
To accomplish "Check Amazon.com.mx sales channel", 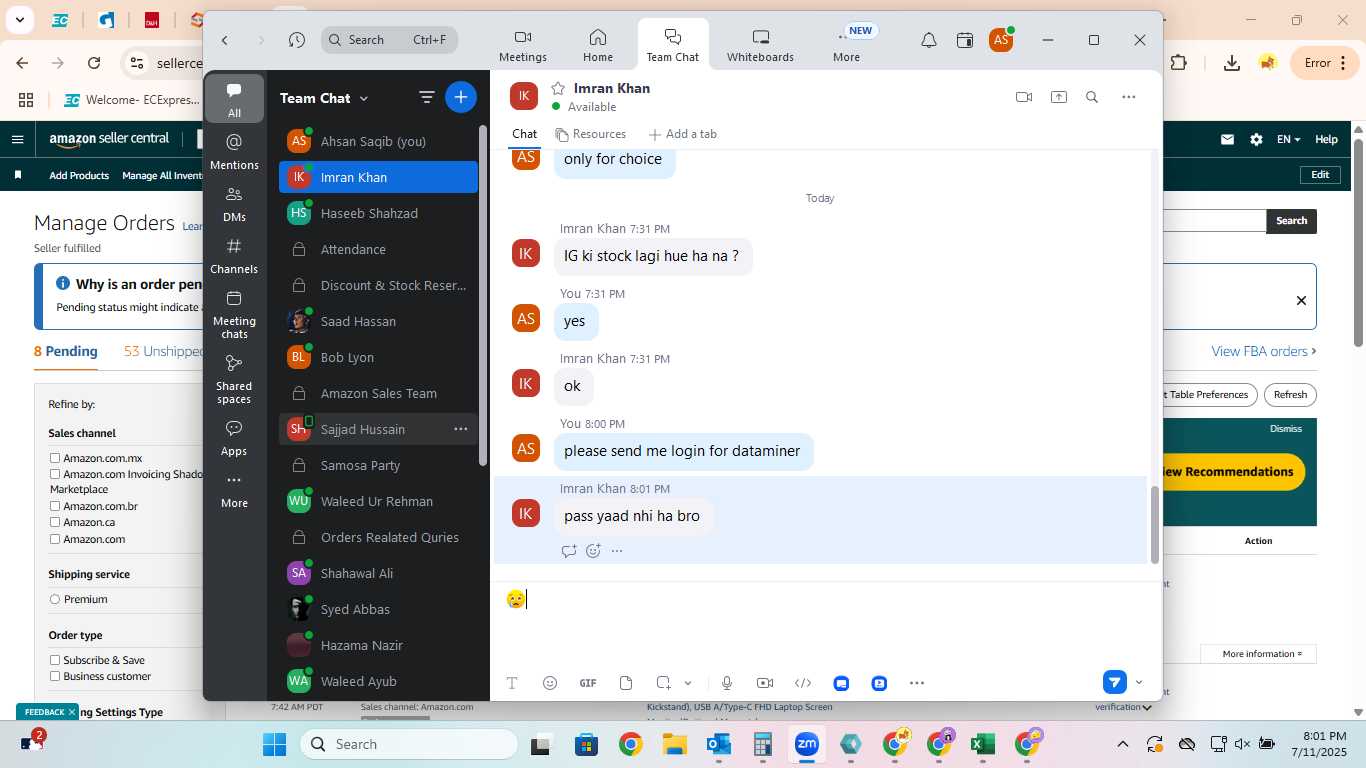I will 56,458.
